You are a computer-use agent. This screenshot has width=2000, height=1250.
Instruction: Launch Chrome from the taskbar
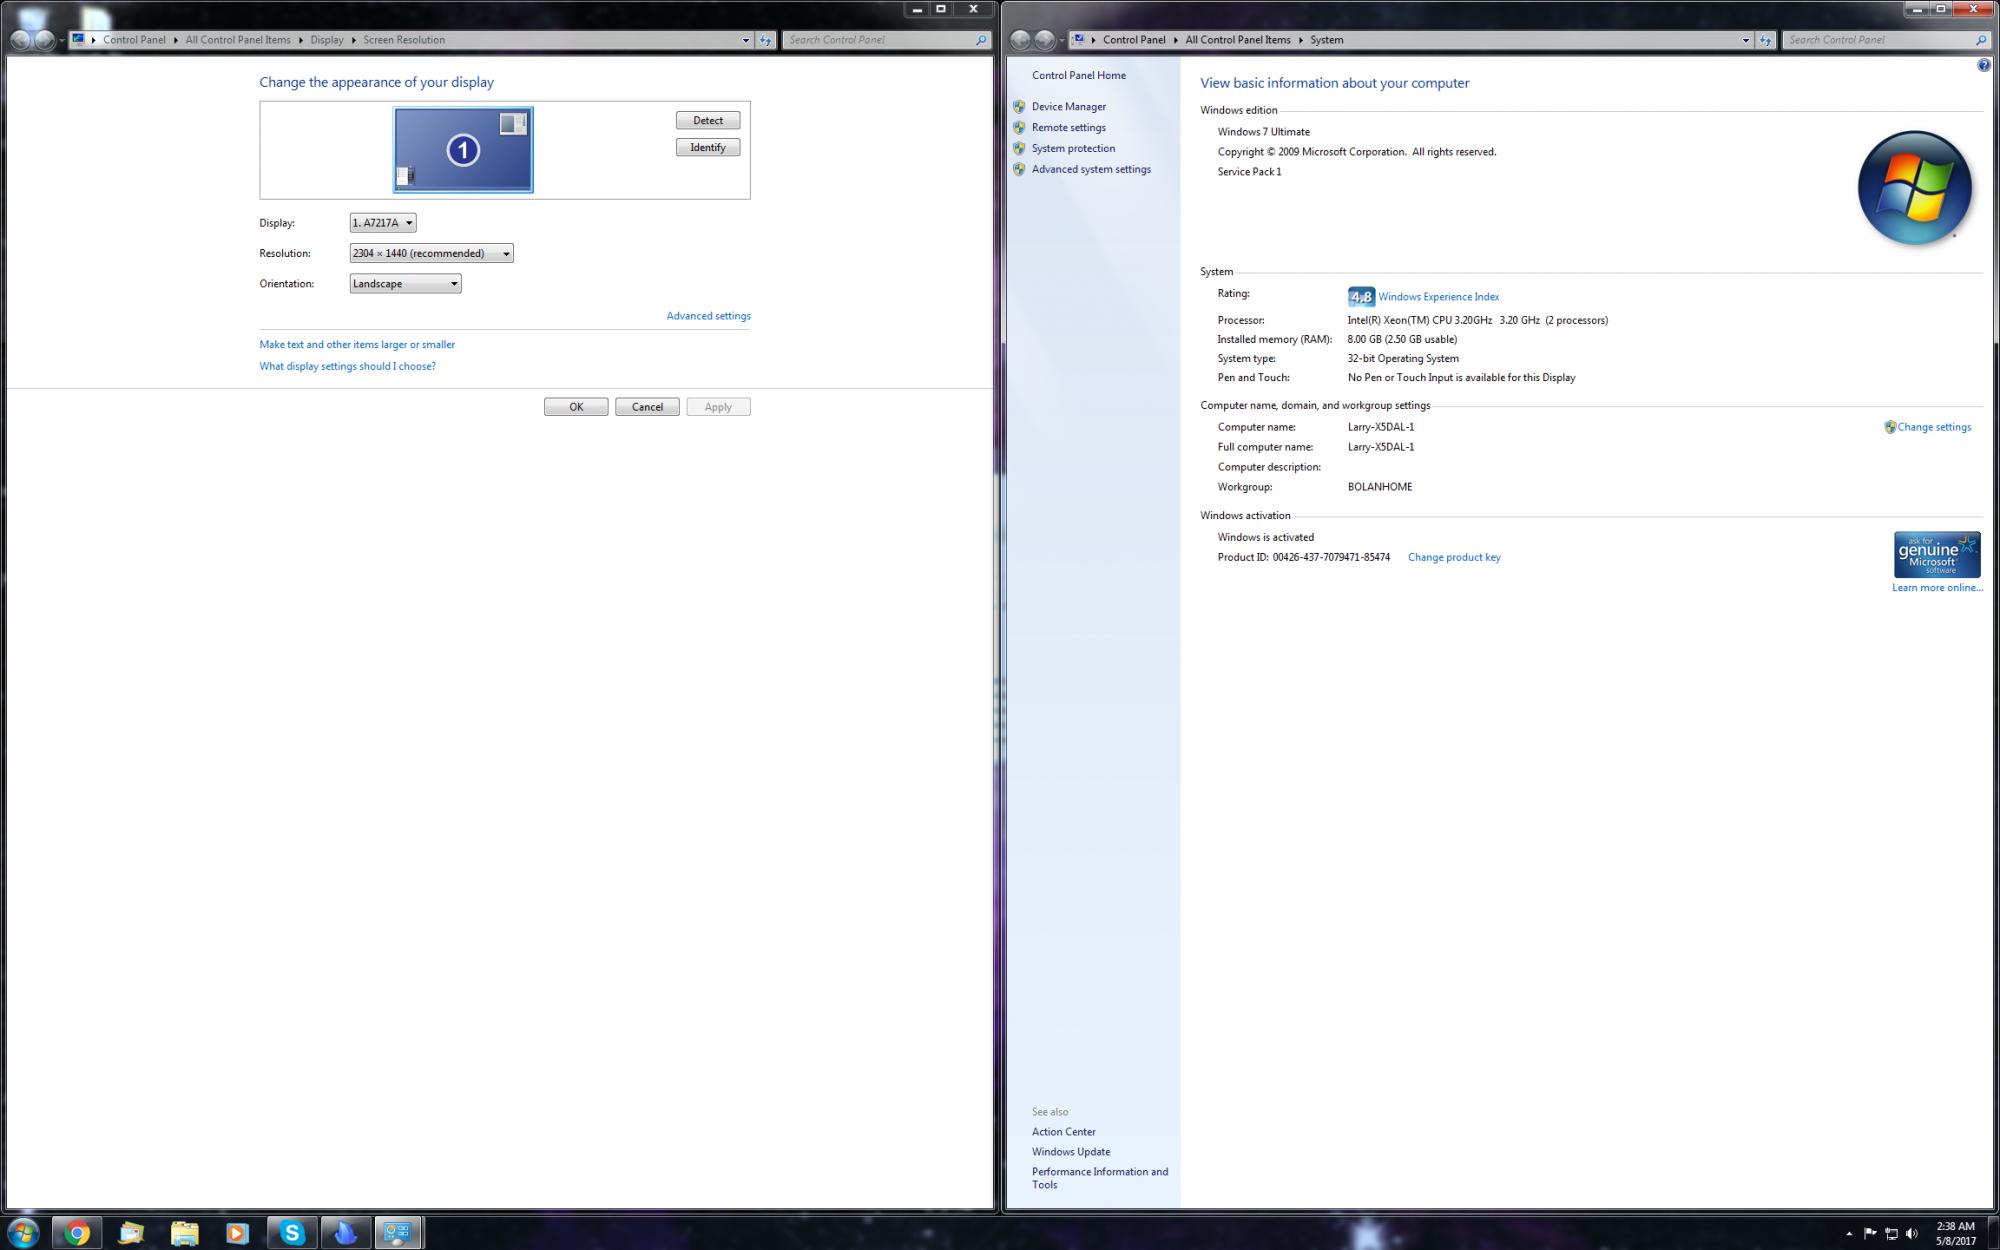tap(77, 1233)
